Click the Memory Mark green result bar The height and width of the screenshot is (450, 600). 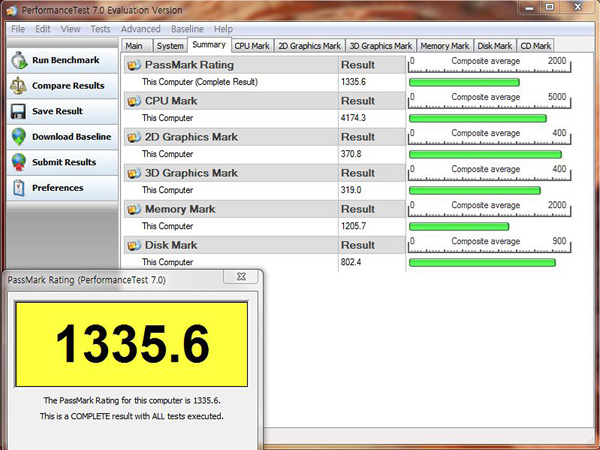459,227
